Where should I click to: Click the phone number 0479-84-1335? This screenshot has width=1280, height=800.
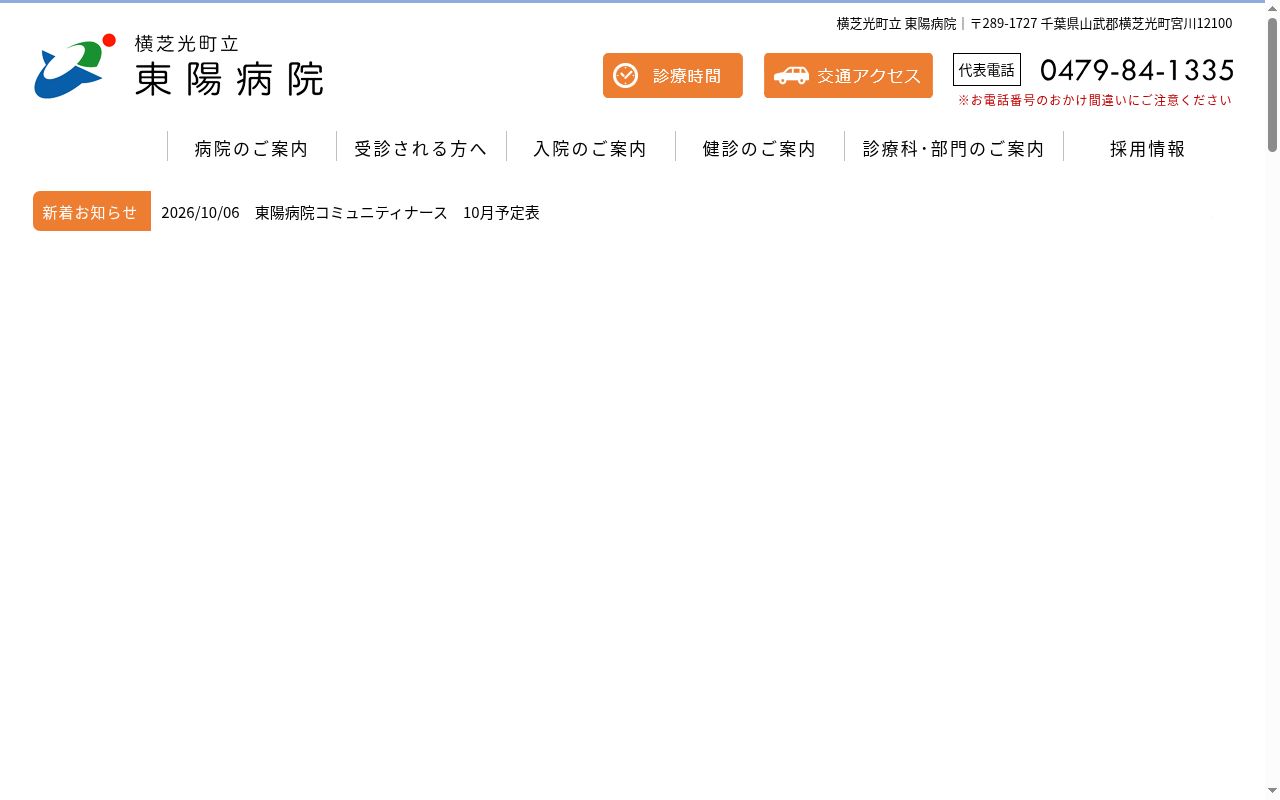point(1137,70)
